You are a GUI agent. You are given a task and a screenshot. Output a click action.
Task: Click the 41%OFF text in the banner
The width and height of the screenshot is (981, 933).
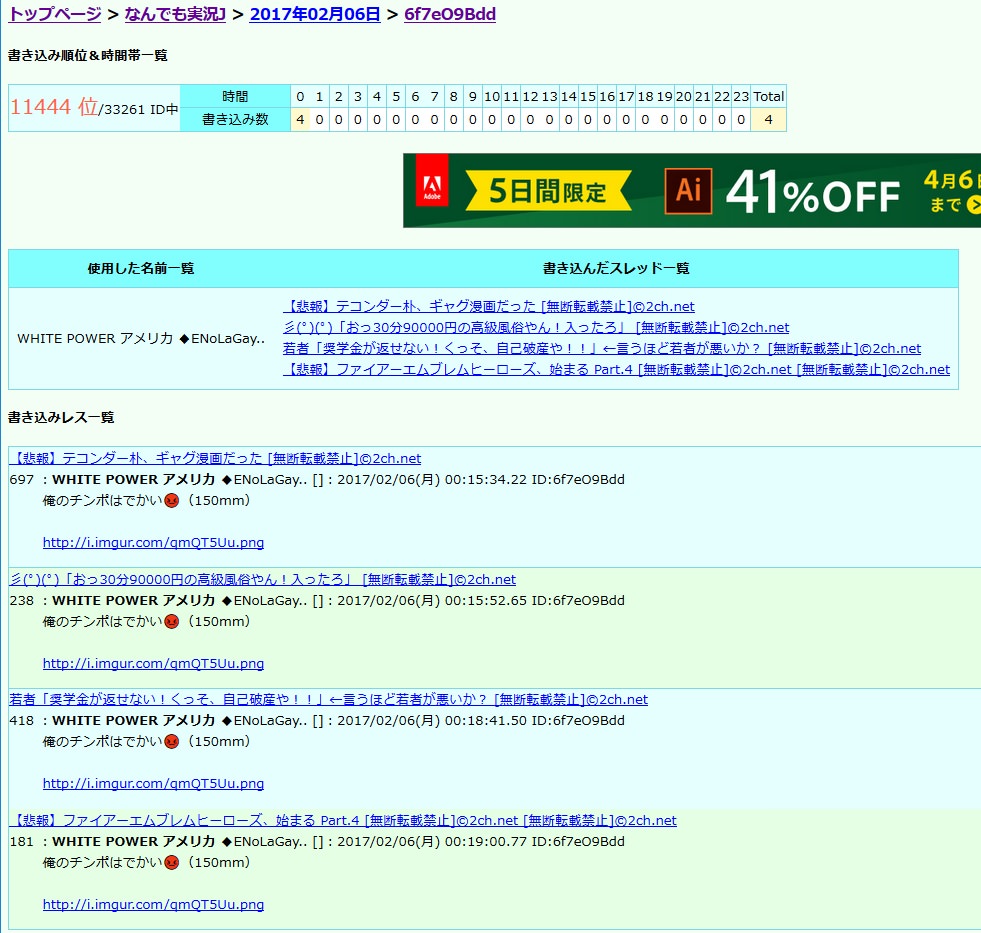coord(813,192)
